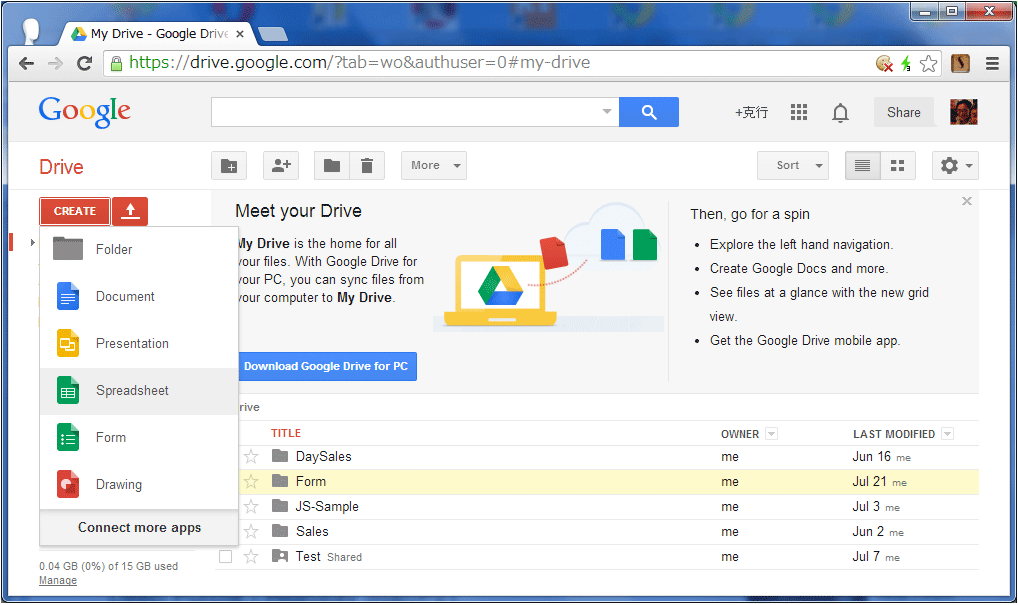This screenshot has height=605, width=1018.
Task: Star the Form folder row
Action: tap(251, 482)
